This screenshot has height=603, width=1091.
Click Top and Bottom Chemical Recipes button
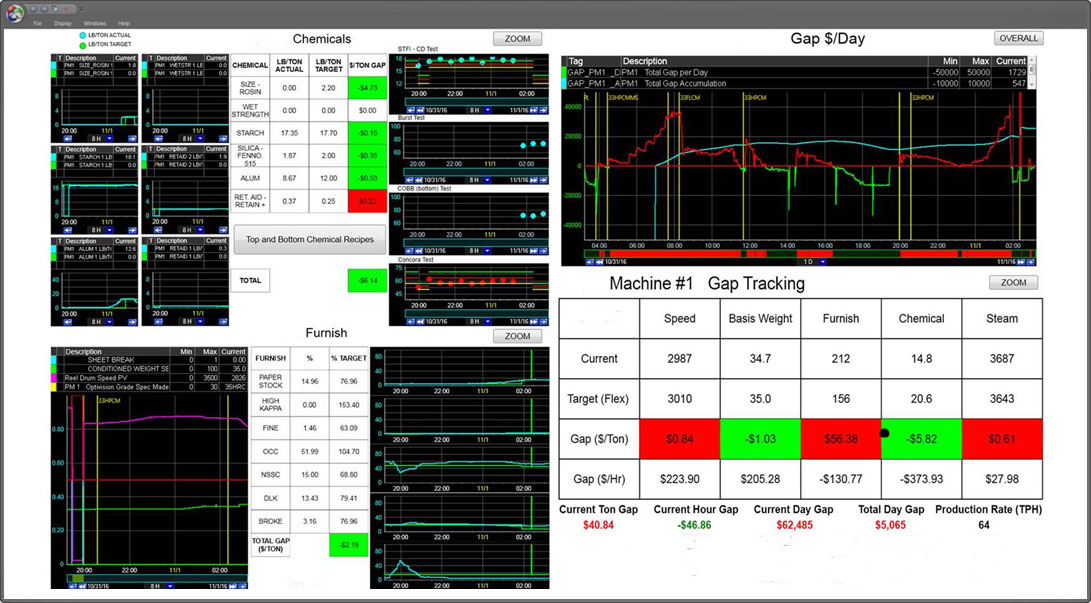310,240
